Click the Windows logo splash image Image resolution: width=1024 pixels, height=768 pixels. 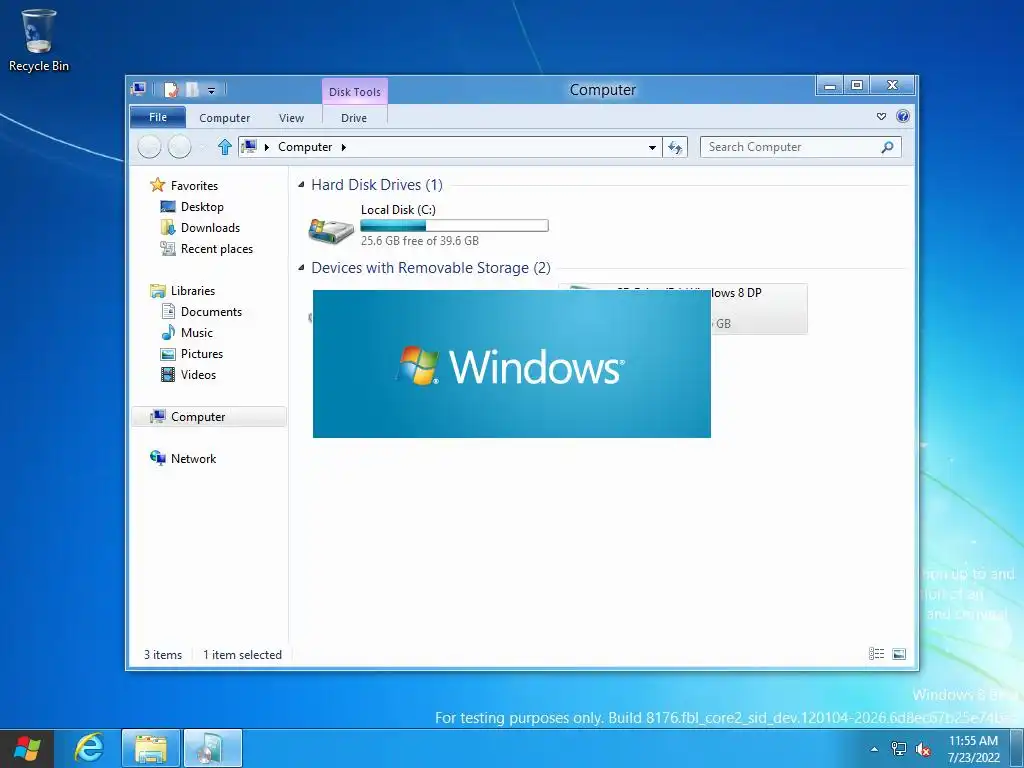pyautogui.click(x=511, y=364)
